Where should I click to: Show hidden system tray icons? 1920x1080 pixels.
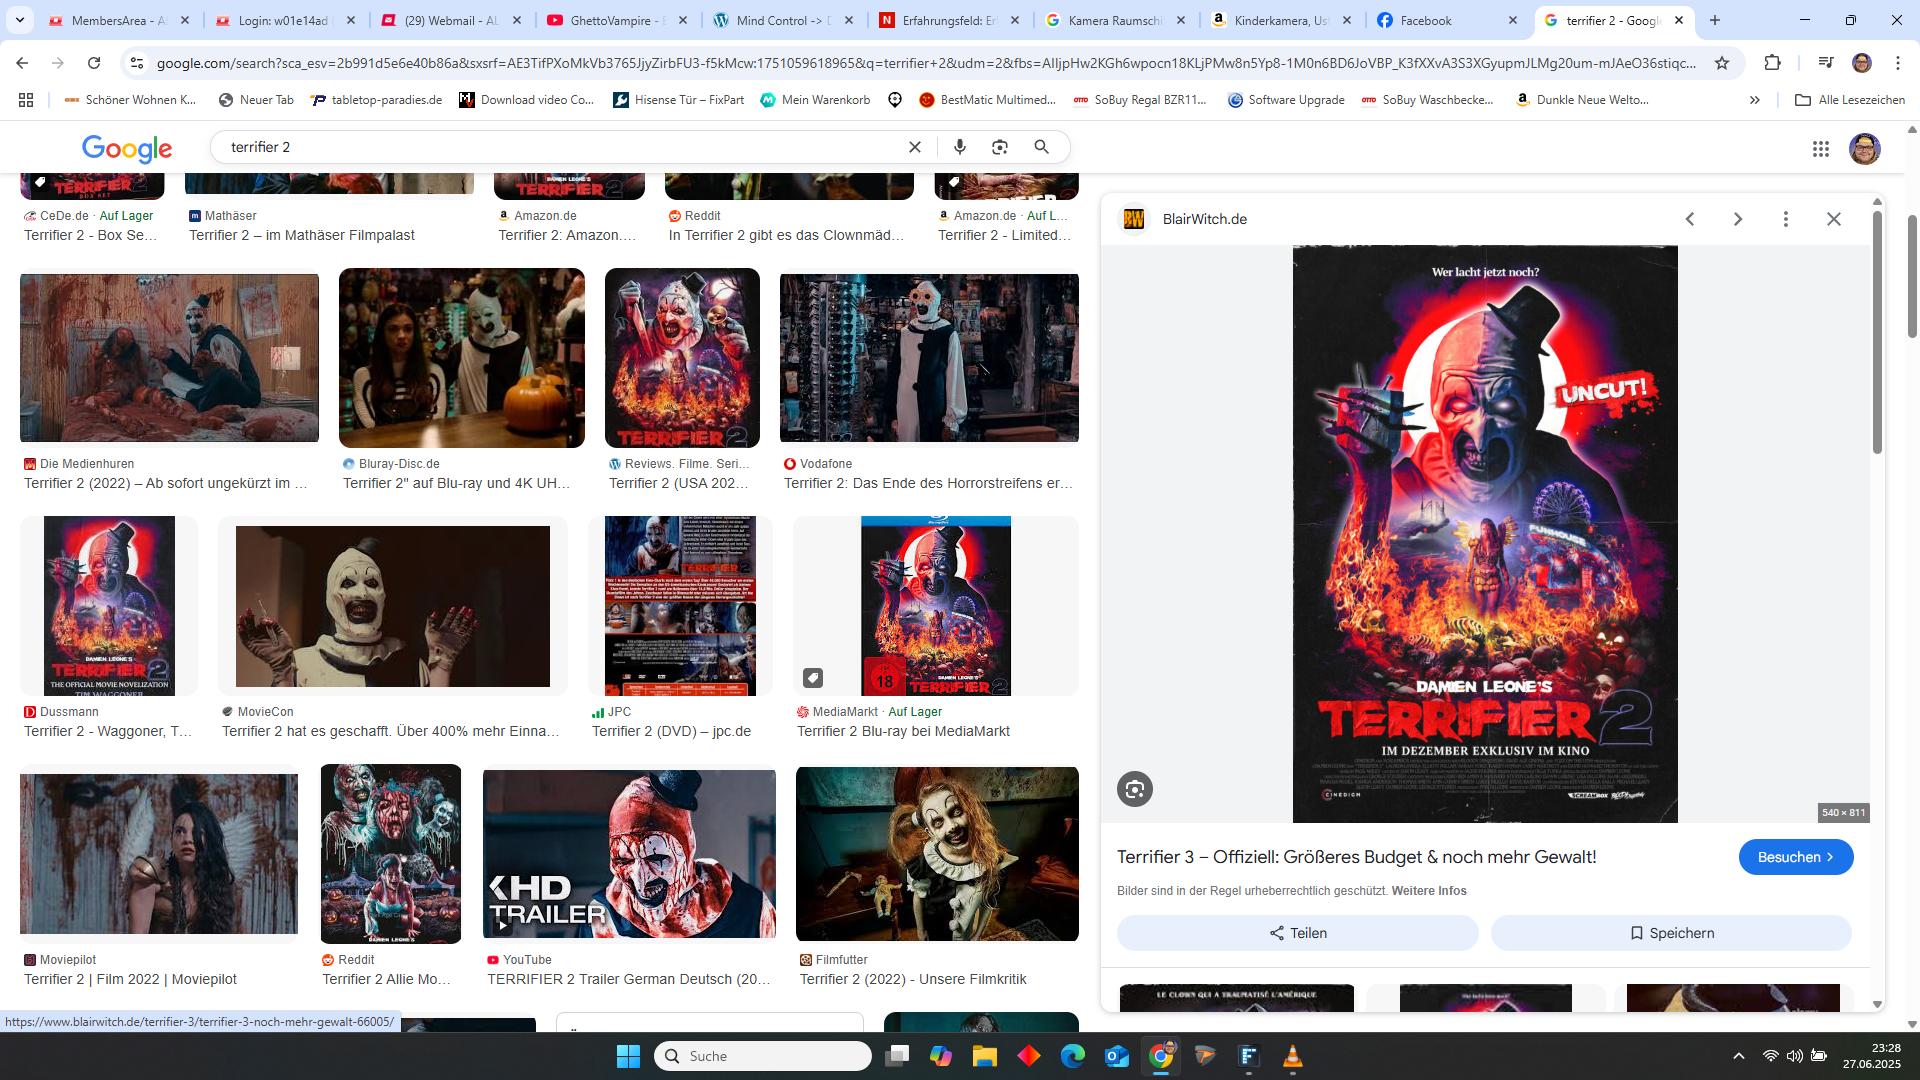[x=1738, y=1056]
